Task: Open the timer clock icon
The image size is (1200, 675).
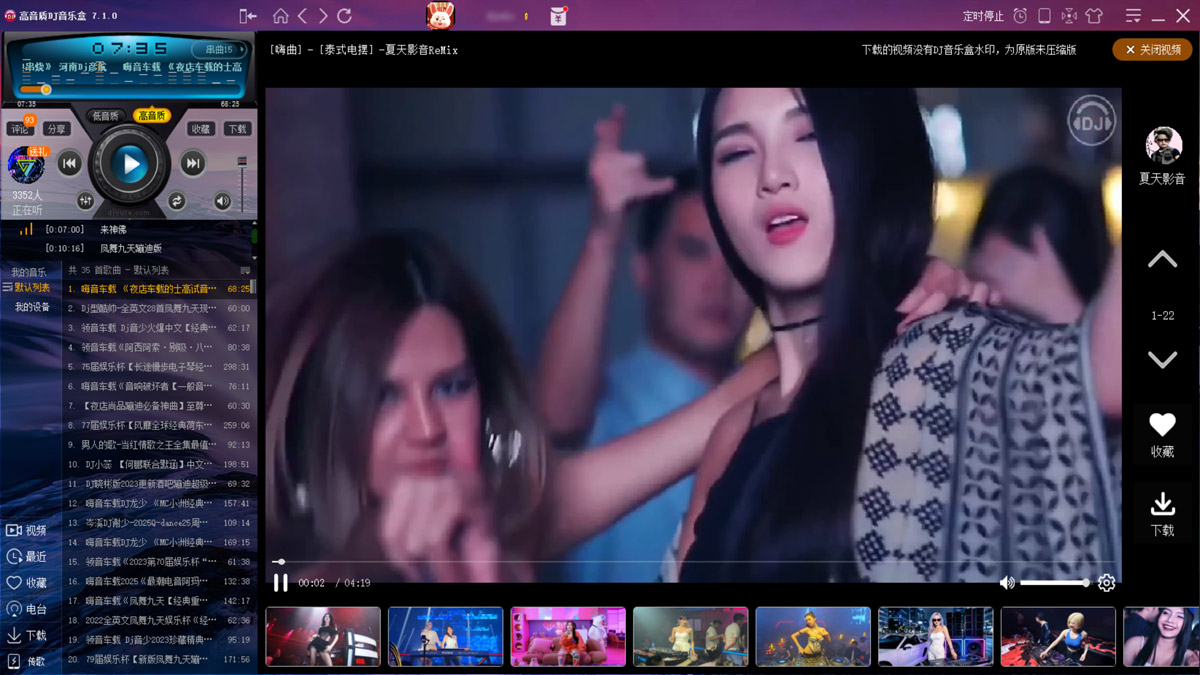Action: pos(1020,16)
